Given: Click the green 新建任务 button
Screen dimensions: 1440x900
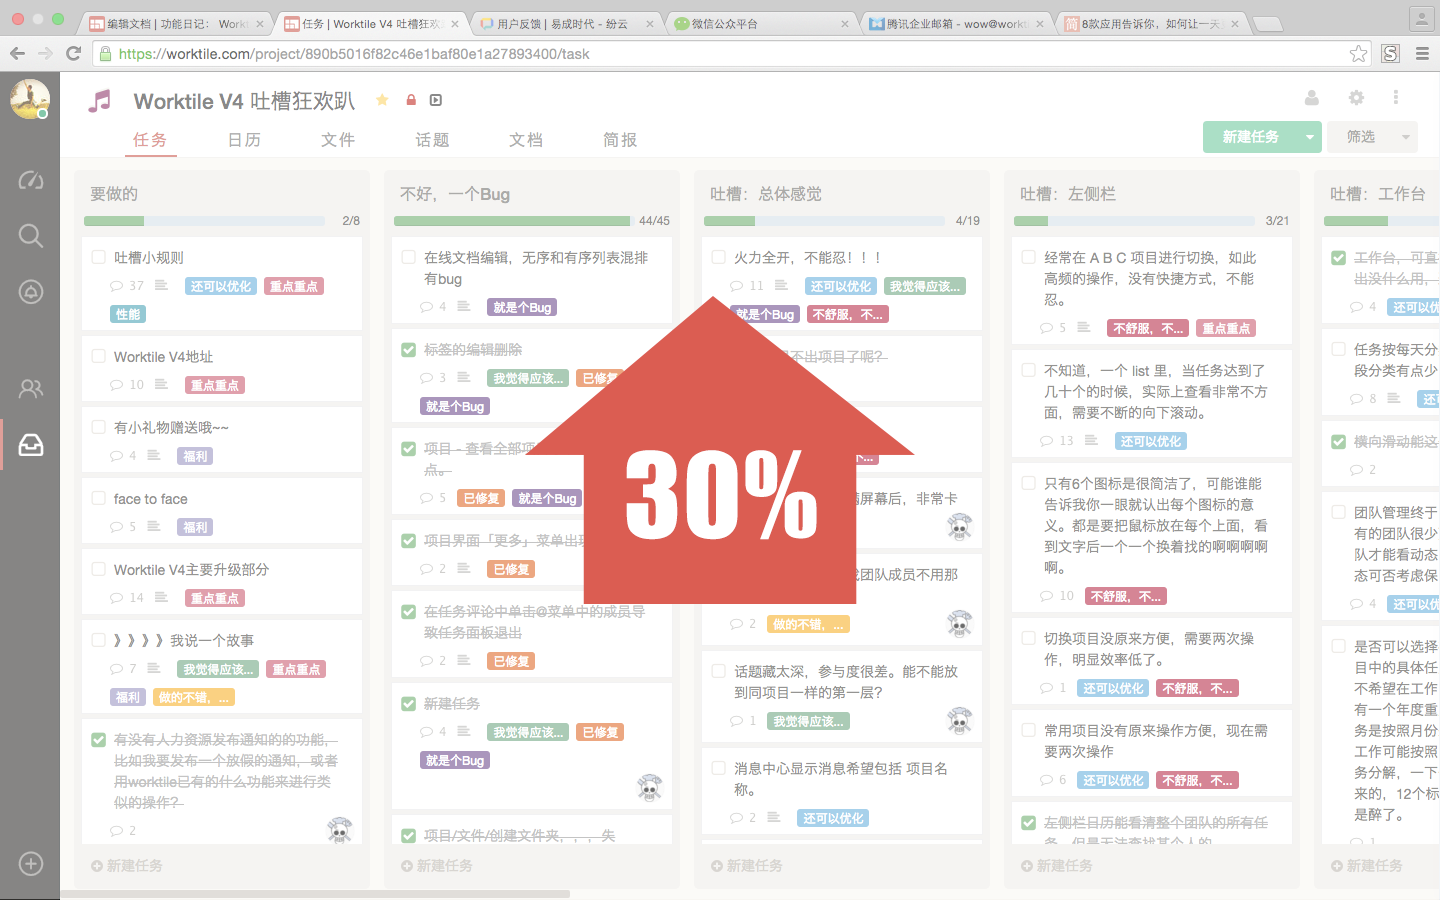Looking at the screenshot, I should pos(1251,137).
